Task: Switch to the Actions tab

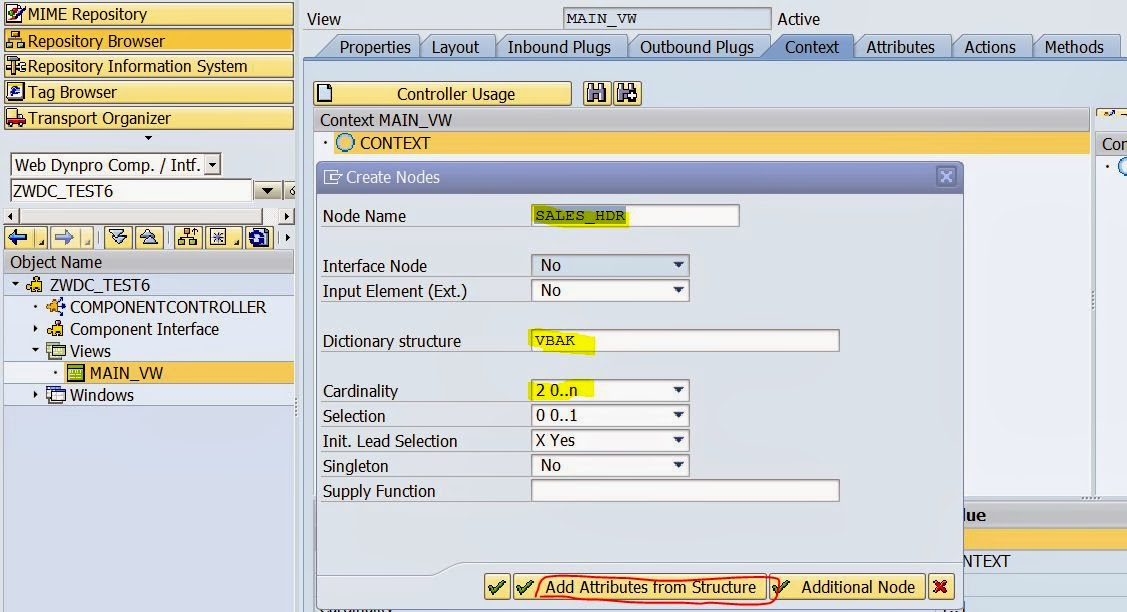Action: click(990, 47)
